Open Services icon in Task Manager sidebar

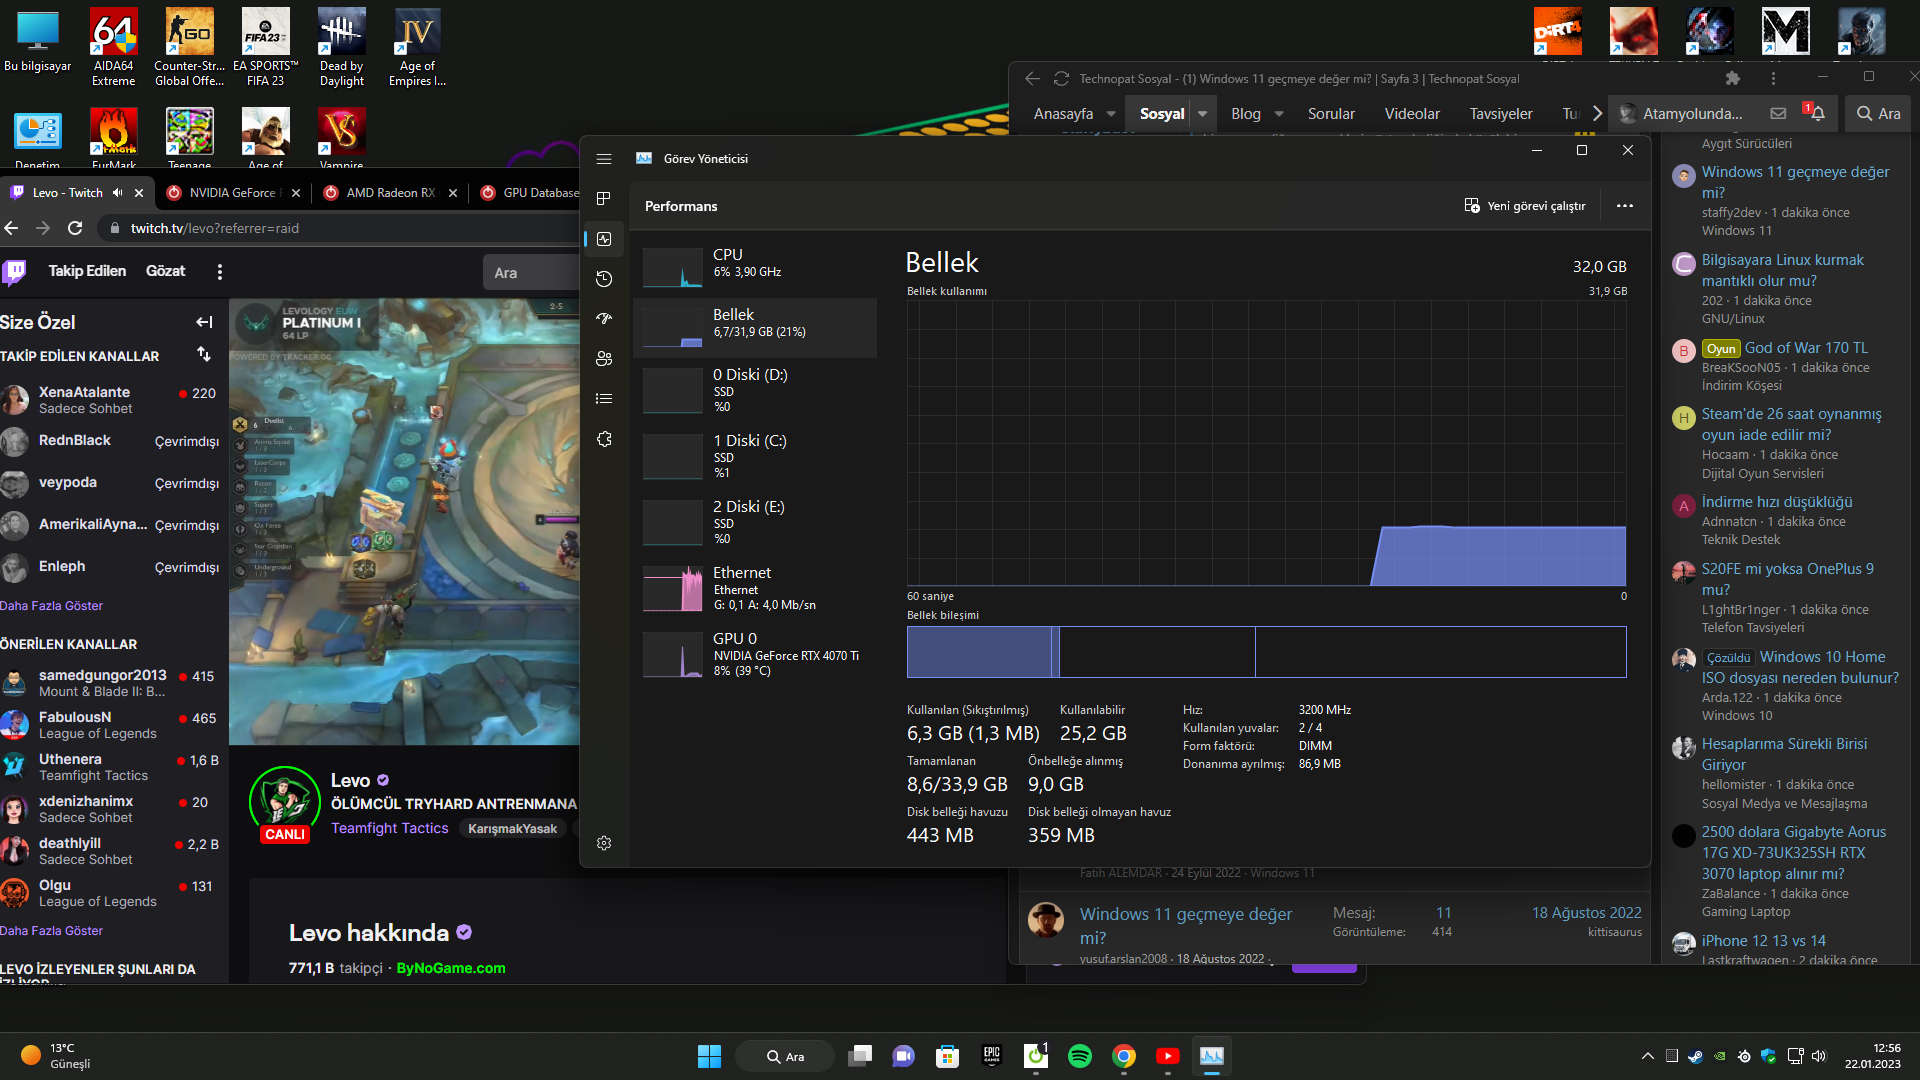604,439
